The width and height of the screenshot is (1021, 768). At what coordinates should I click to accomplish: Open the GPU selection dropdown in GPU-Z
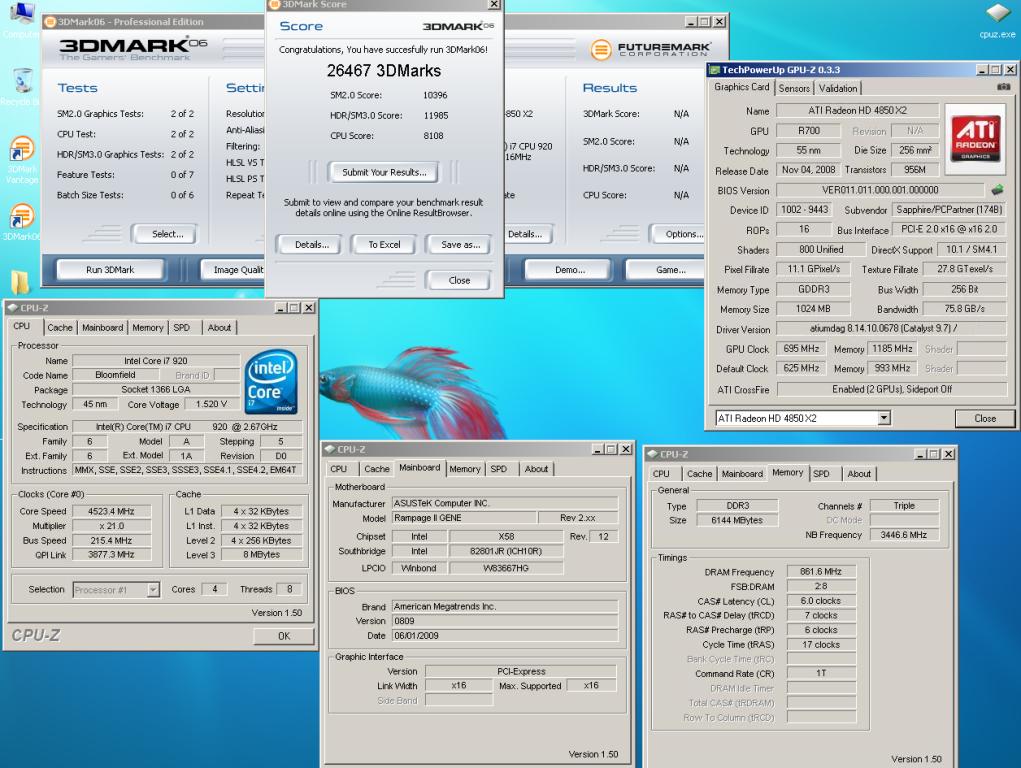[884, 418]
